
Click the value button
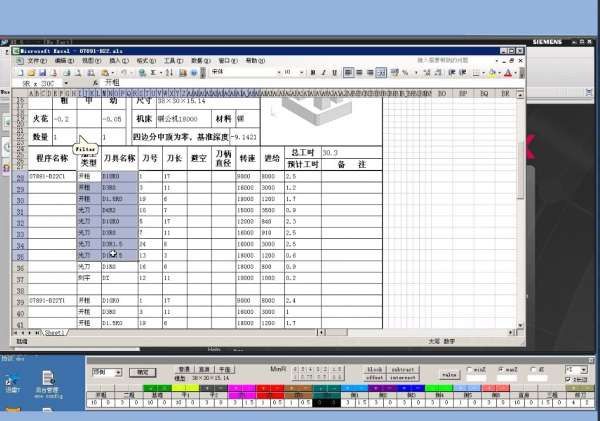coord(450,374)
